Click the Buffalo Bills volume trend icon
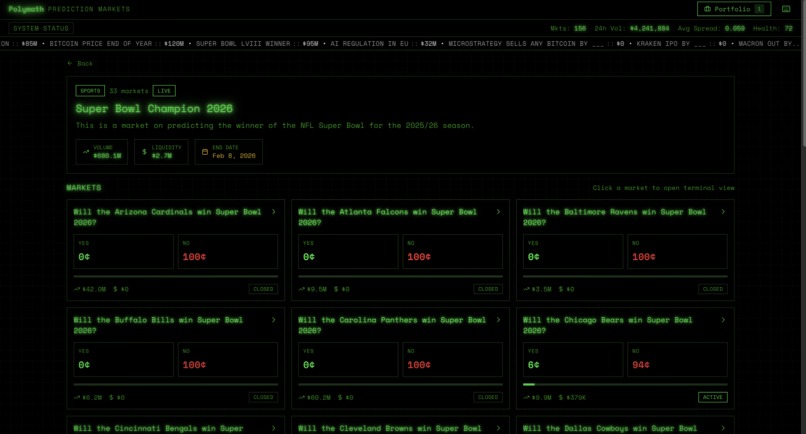 77,397
